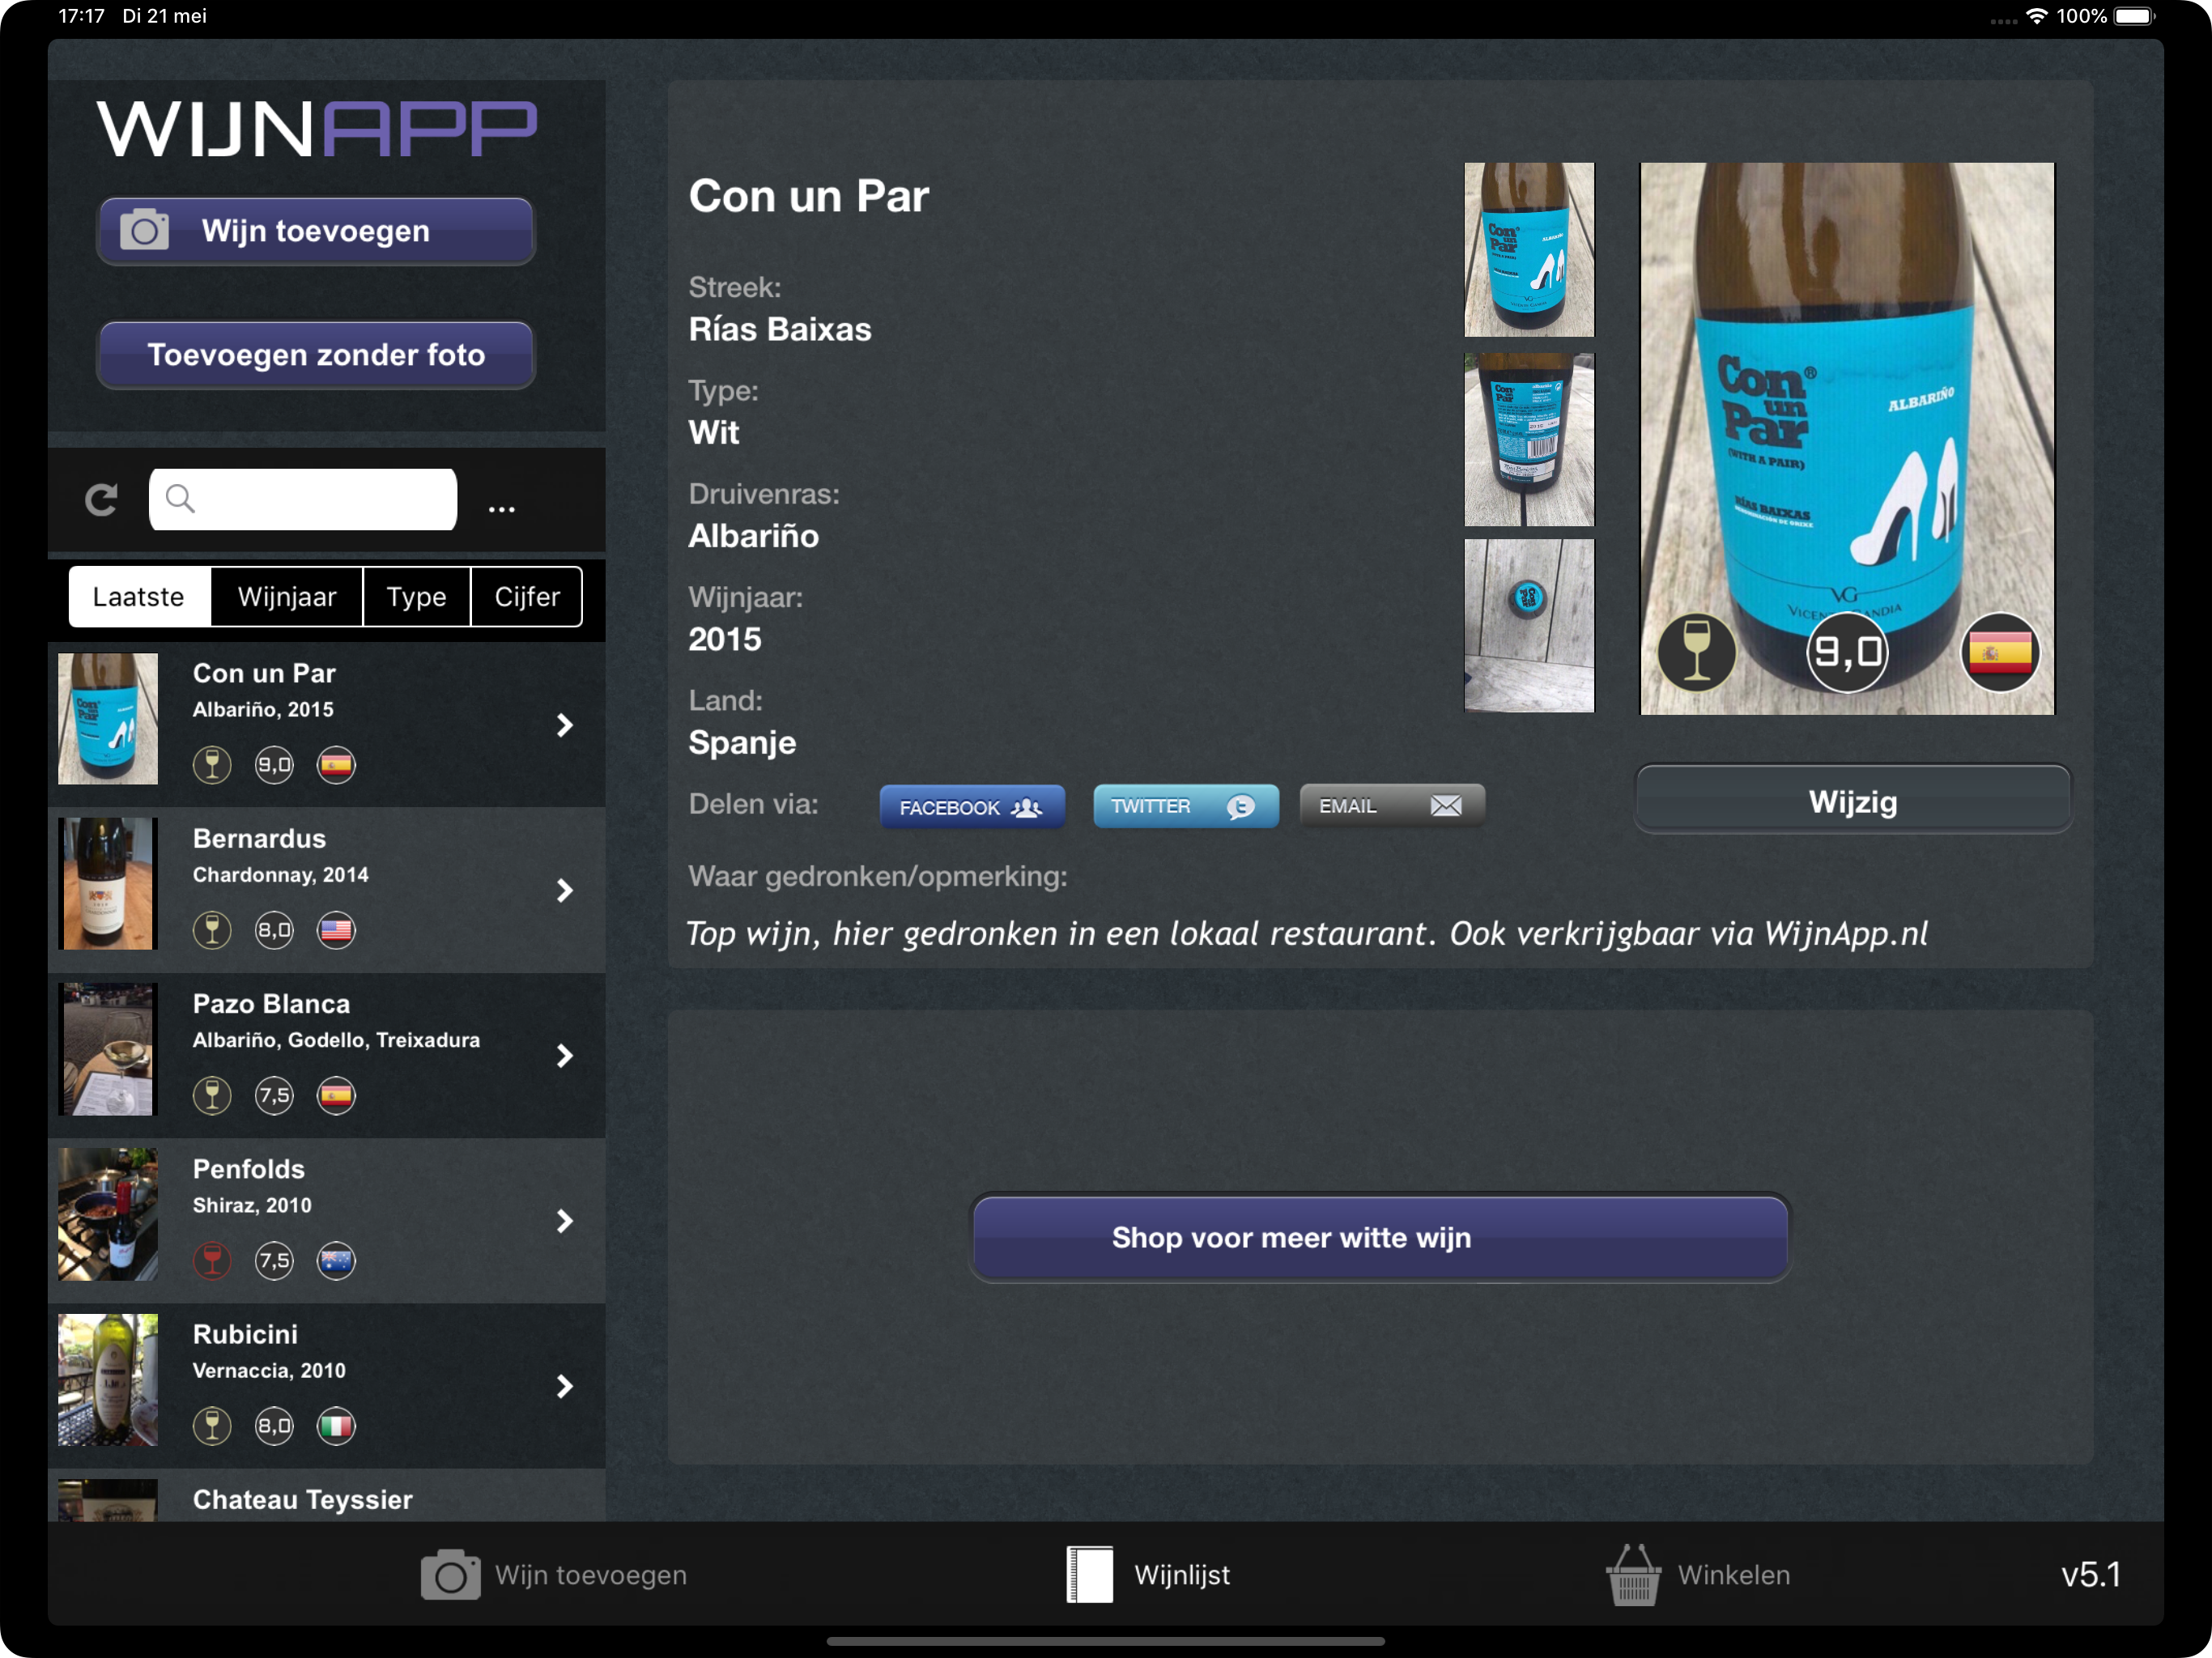The image size is (2212, 1658).
Task: Click the v5.1 version label
Action: (x=2091, y=1575)
